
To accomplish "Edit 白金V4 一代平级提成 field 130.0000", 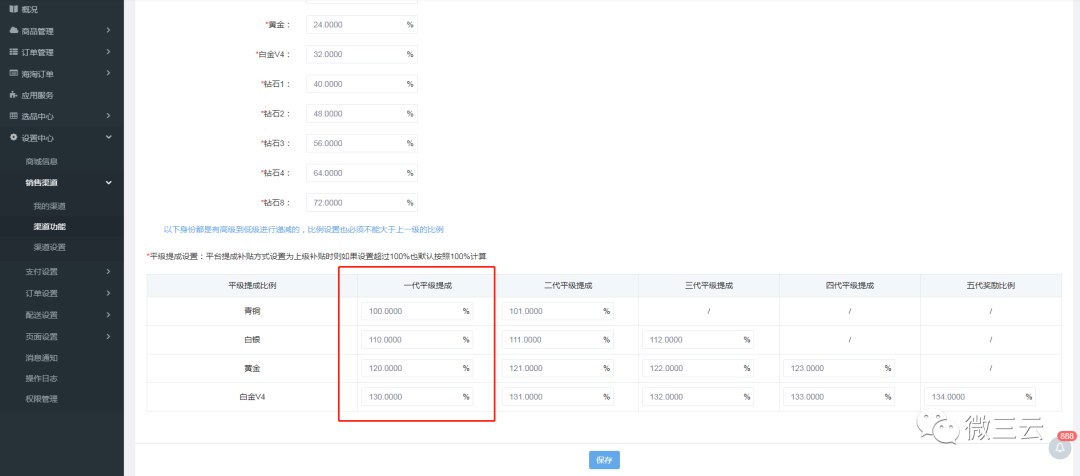I will point(417,397).
